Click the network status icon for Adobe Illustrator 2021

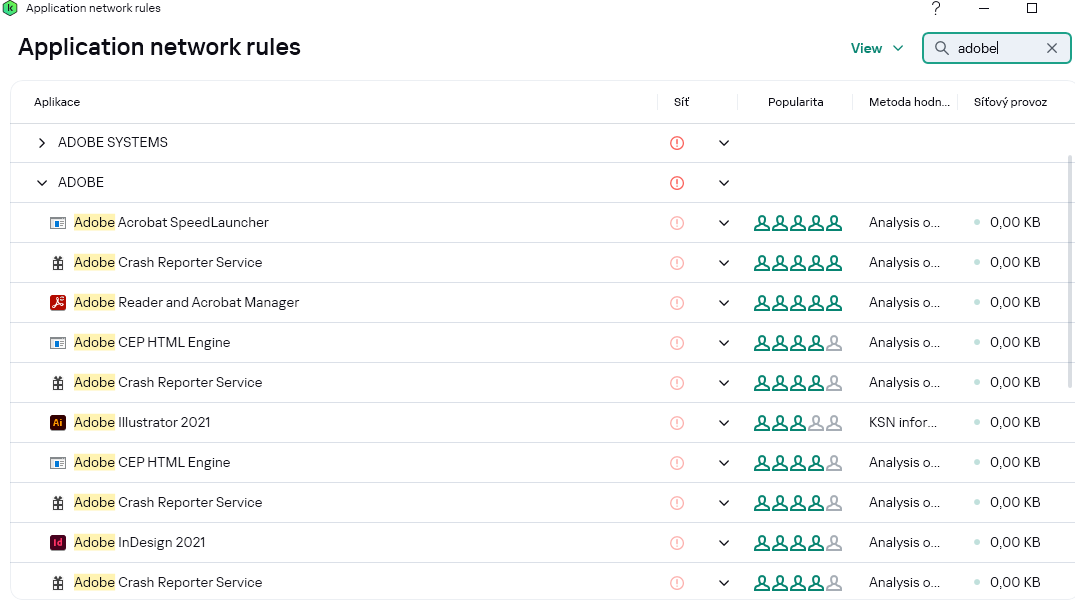(677, 423)
